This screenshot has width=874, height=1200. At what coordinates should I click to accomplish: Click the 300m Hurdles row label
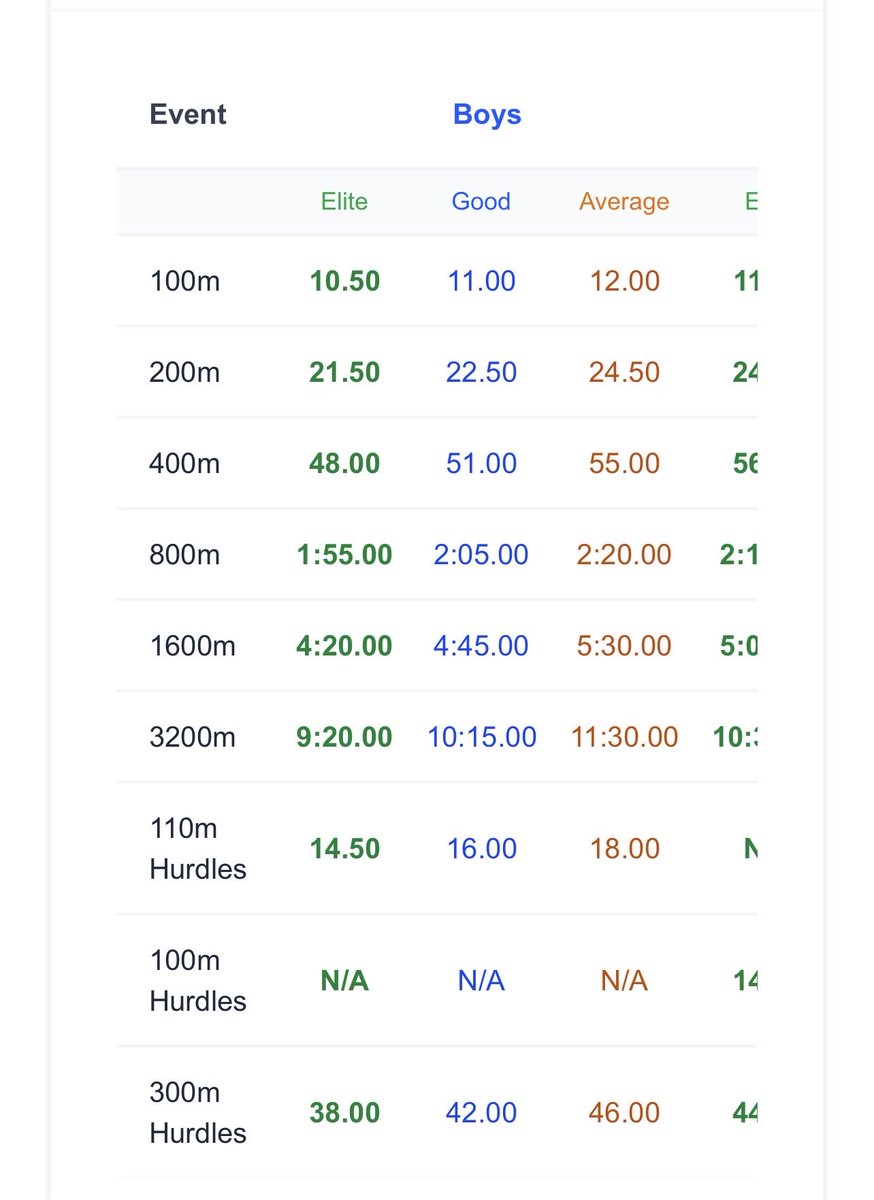(x=198, y=1112)
